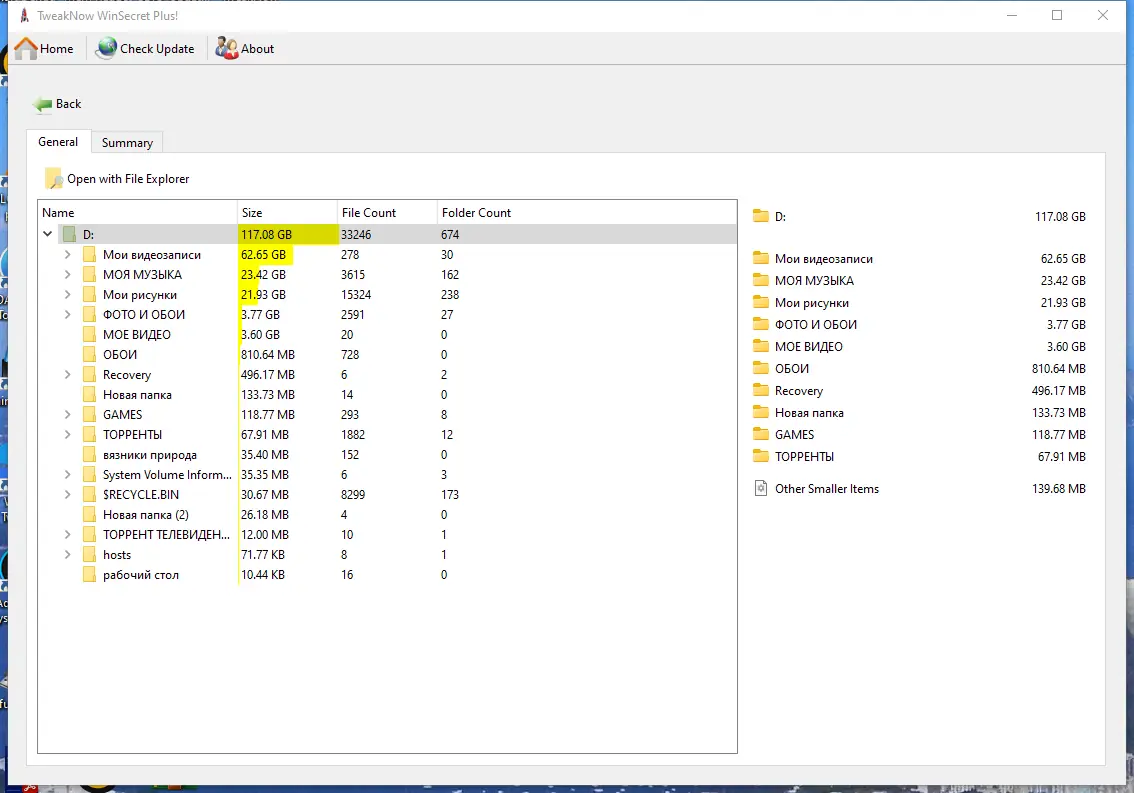Expand the ТОРРЕНТЫ folder in tree
This screenshot has height=793, width=1134.
point(67,435)
